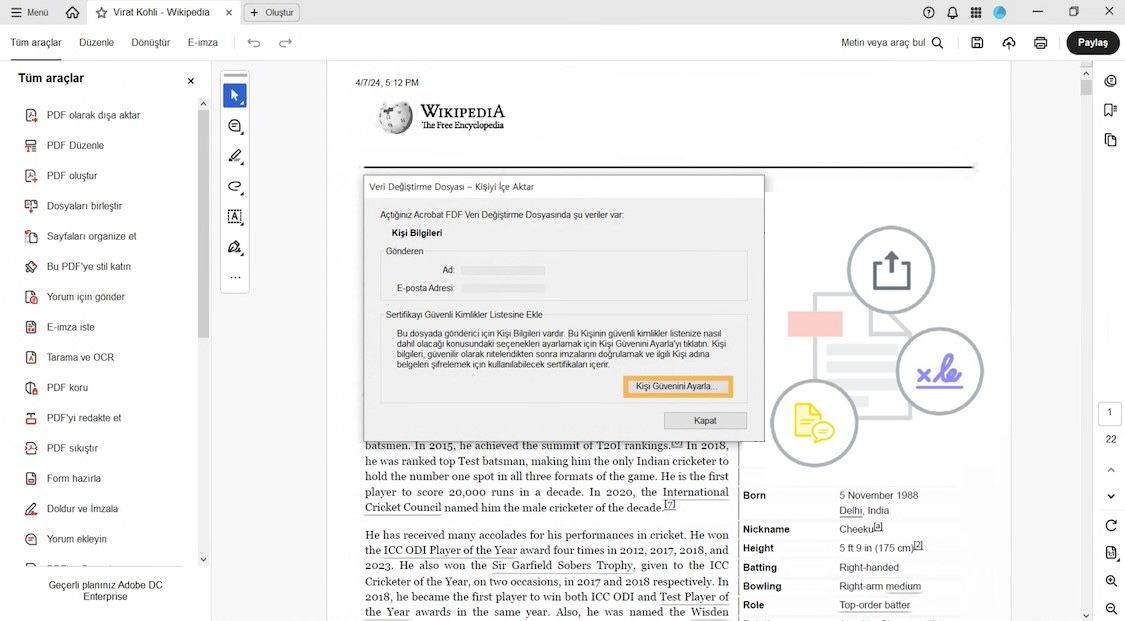Open Dosyaları birleştir tool
Viewport: 1125px width, 621px height.
[84, 206]
